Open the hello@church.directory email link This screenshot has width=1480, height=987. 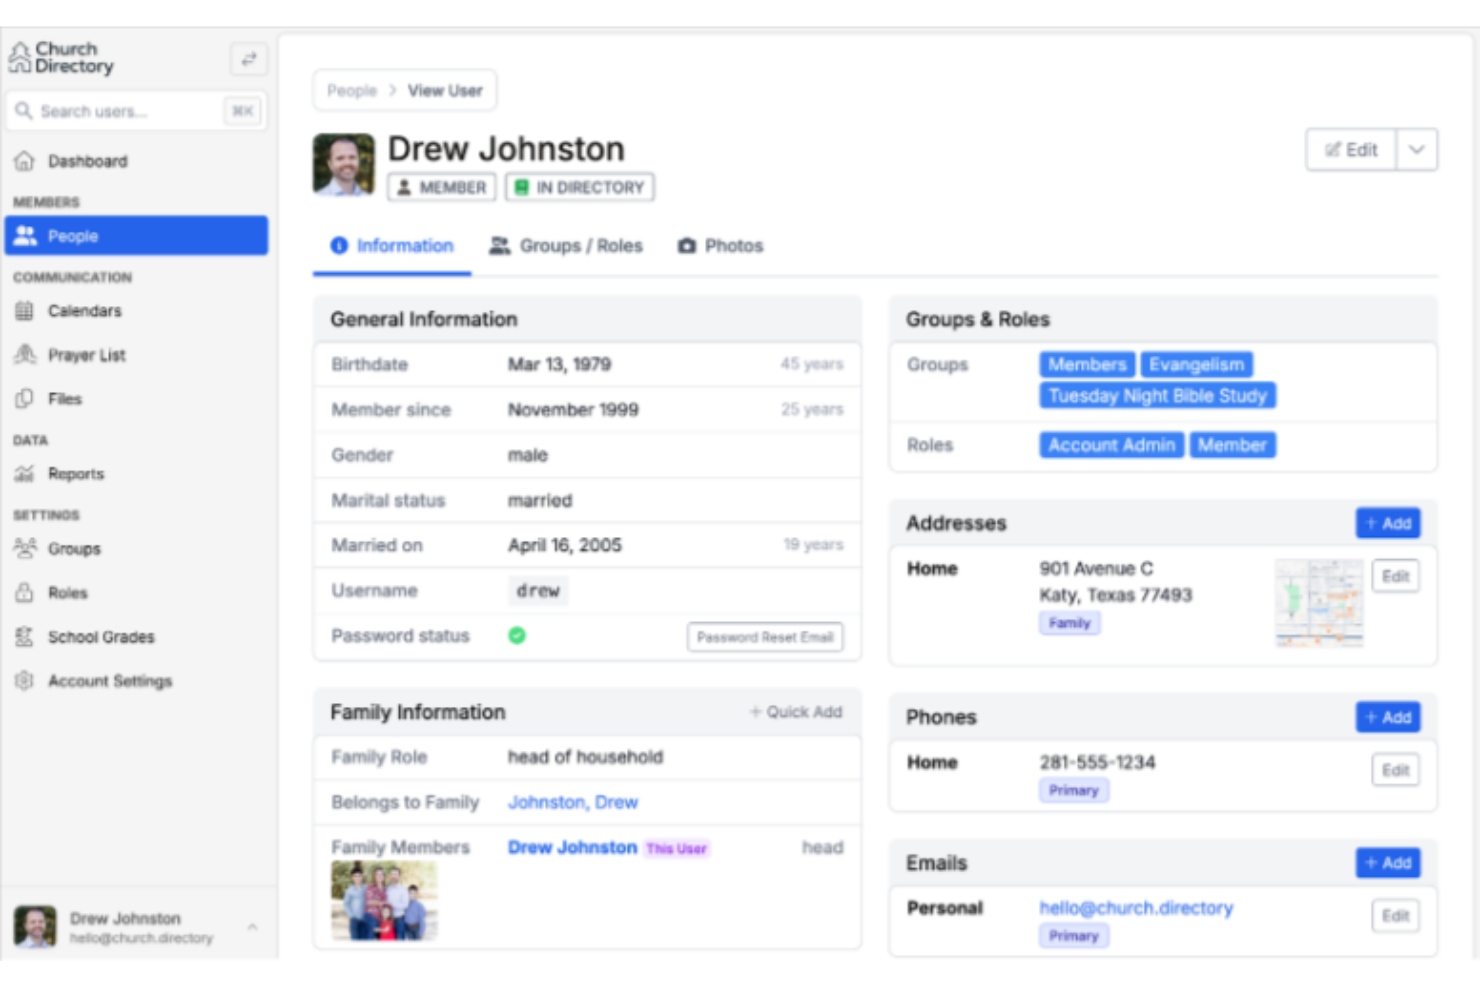(x=1135, y=908)
